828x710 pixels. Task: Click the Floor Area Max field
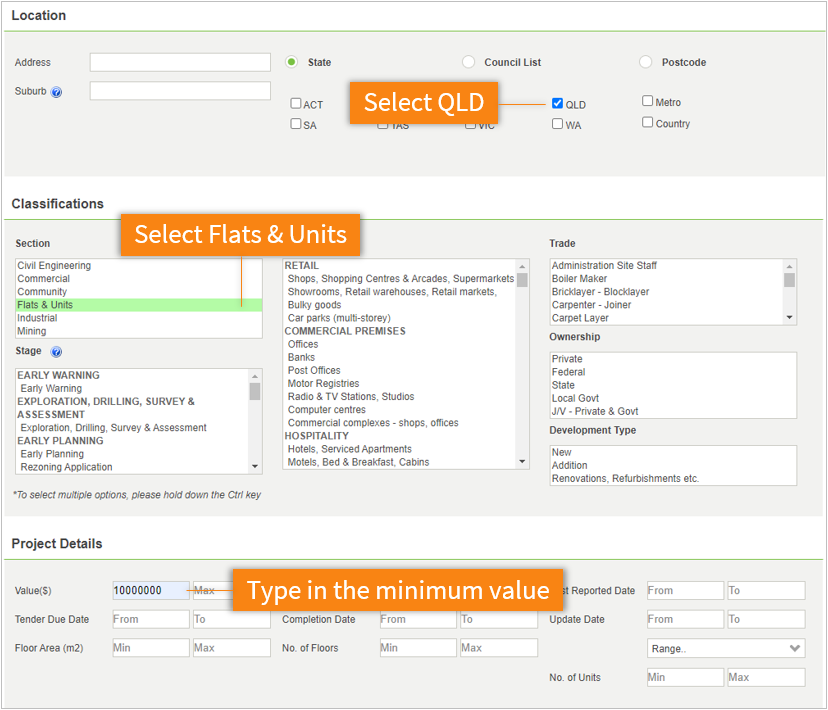pos(232,648)
